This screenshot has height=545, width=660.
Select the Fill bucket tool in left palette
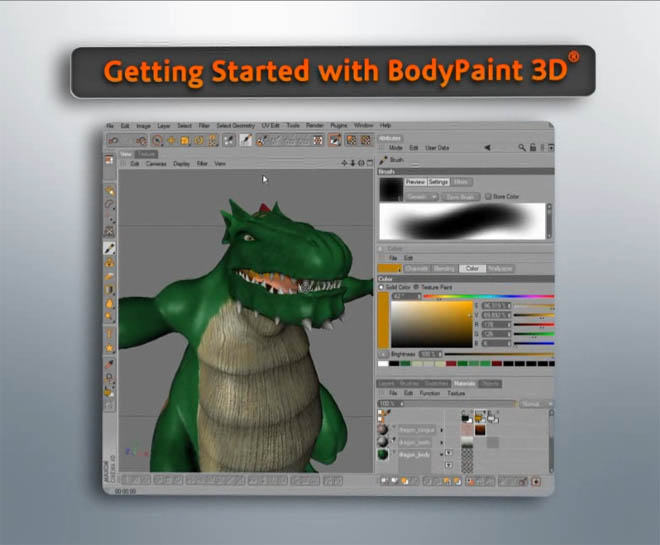click(109, 392)
